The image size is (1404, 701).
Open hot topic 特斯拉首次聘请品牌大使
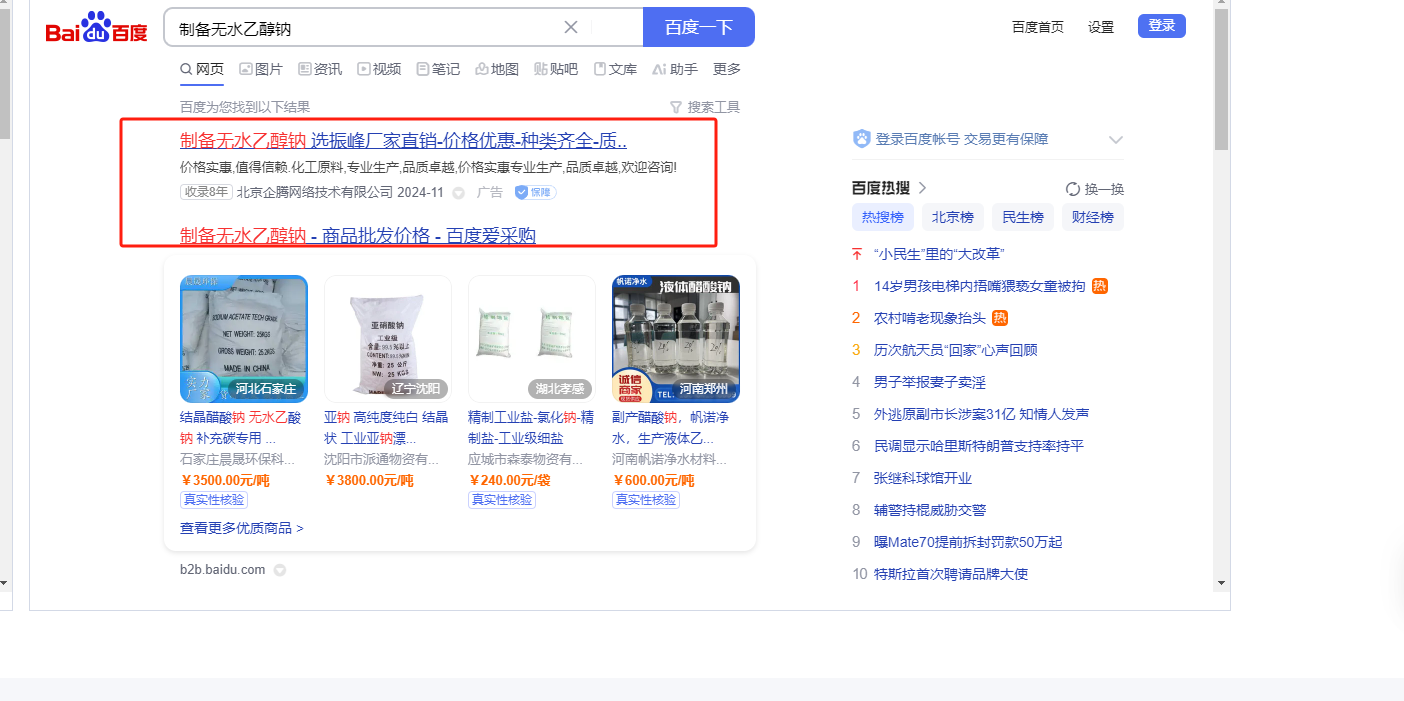coord(951,574)
